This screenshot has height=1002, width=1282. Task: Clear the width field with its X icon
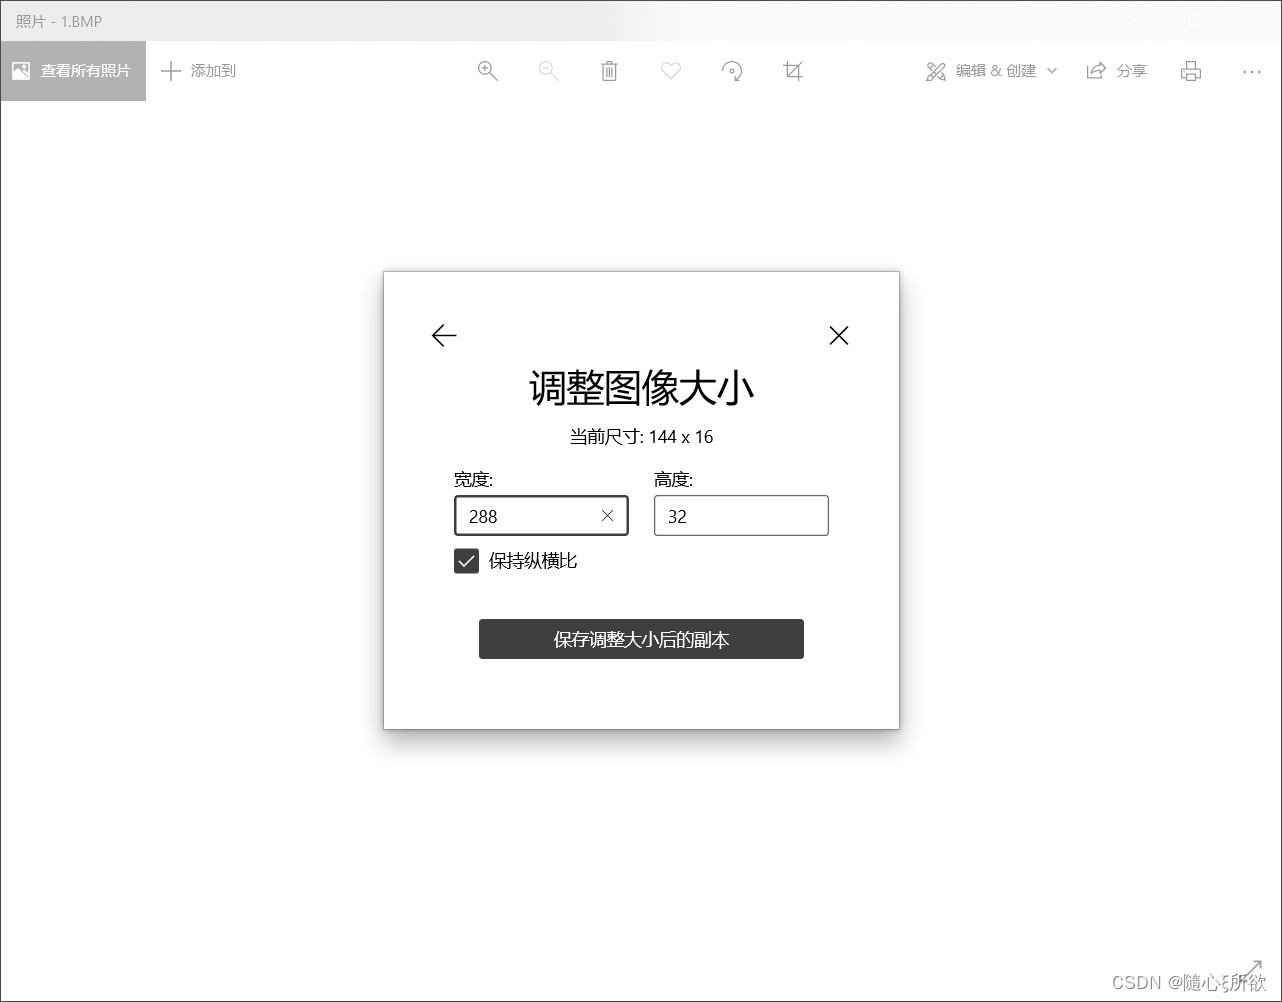[607, 516]
